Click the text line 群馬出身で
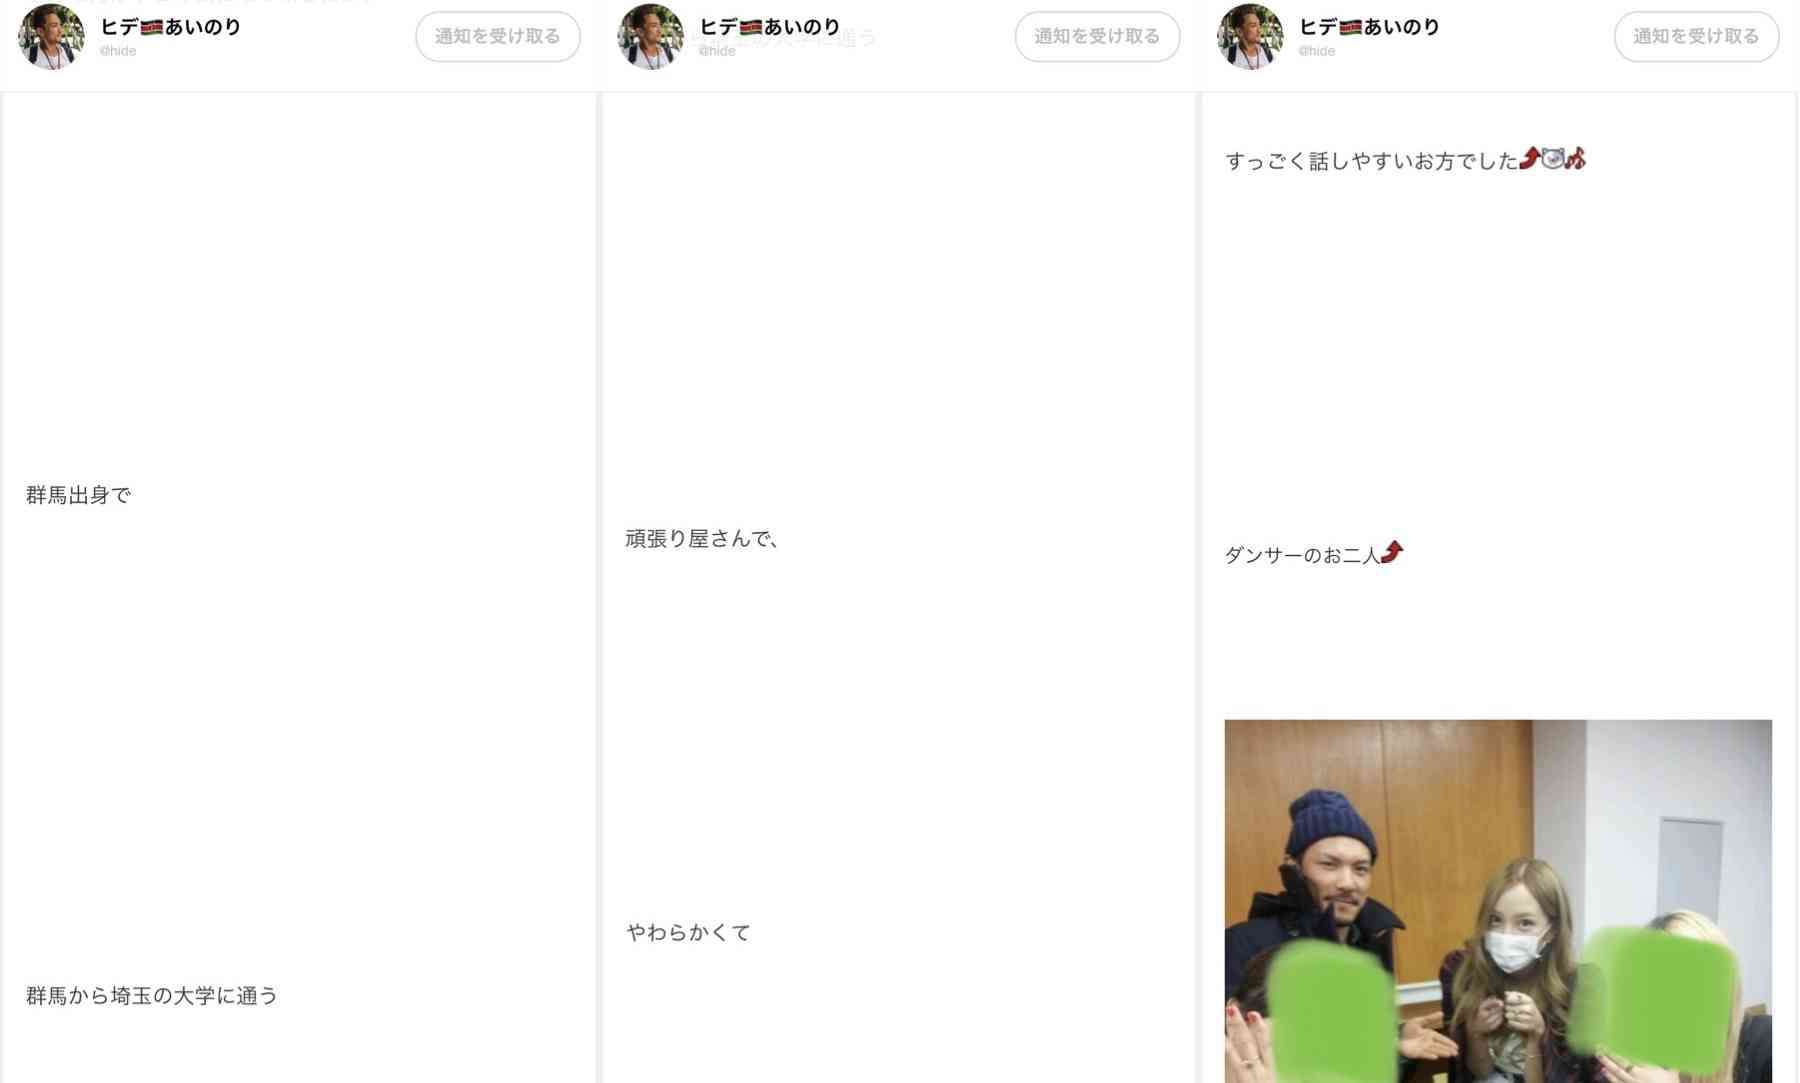The height and width of the screenshot is (1083, 1800). [x=78, y=495]
